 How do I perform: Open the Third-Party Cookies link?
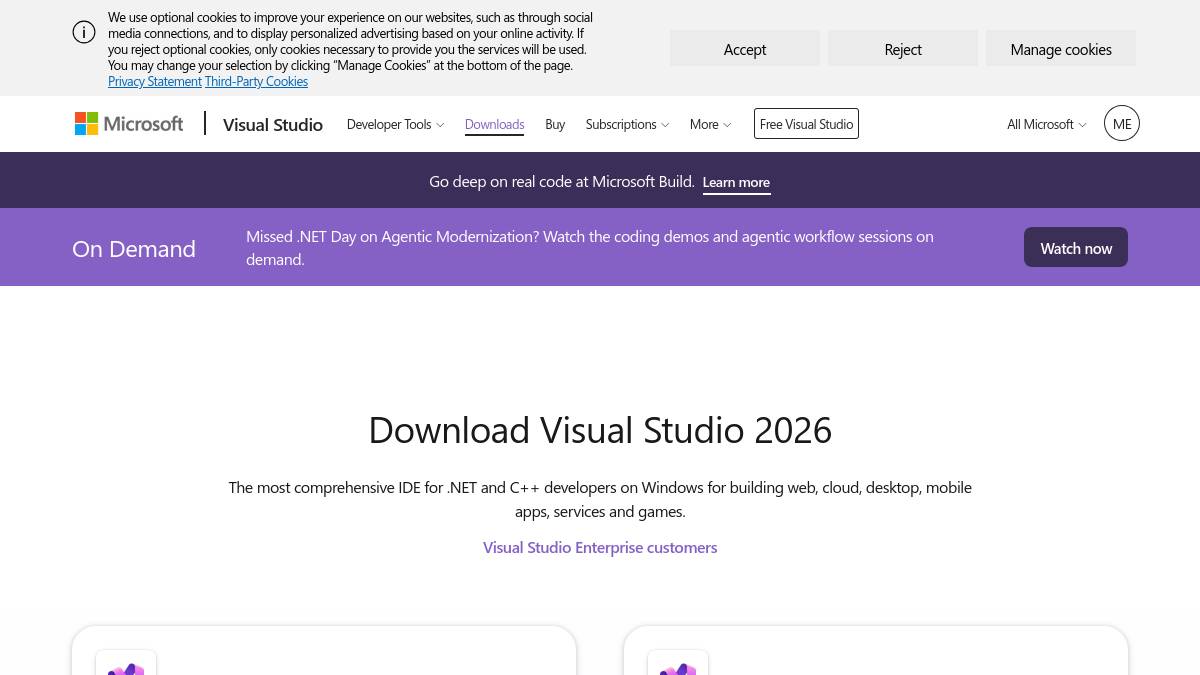[256, 81]
